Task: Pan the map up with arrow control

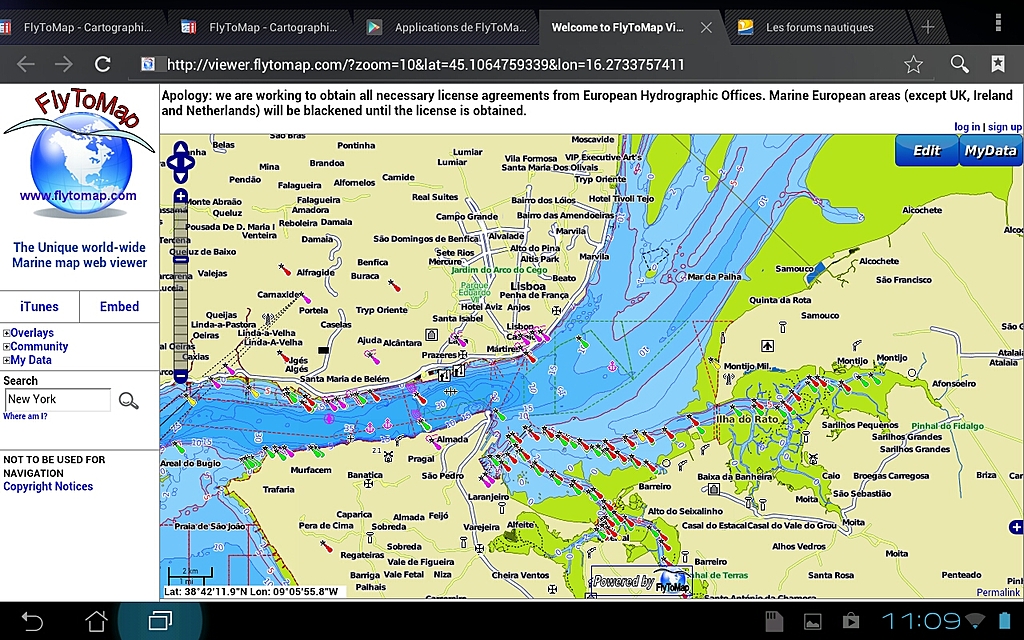Action: coord(181,149)
